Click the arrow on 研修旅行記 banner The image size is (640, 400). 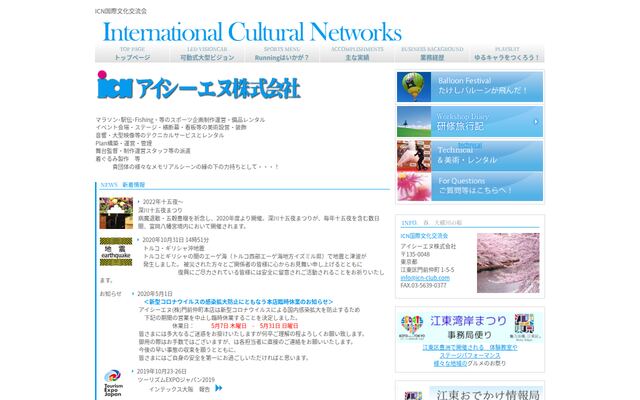536,122
